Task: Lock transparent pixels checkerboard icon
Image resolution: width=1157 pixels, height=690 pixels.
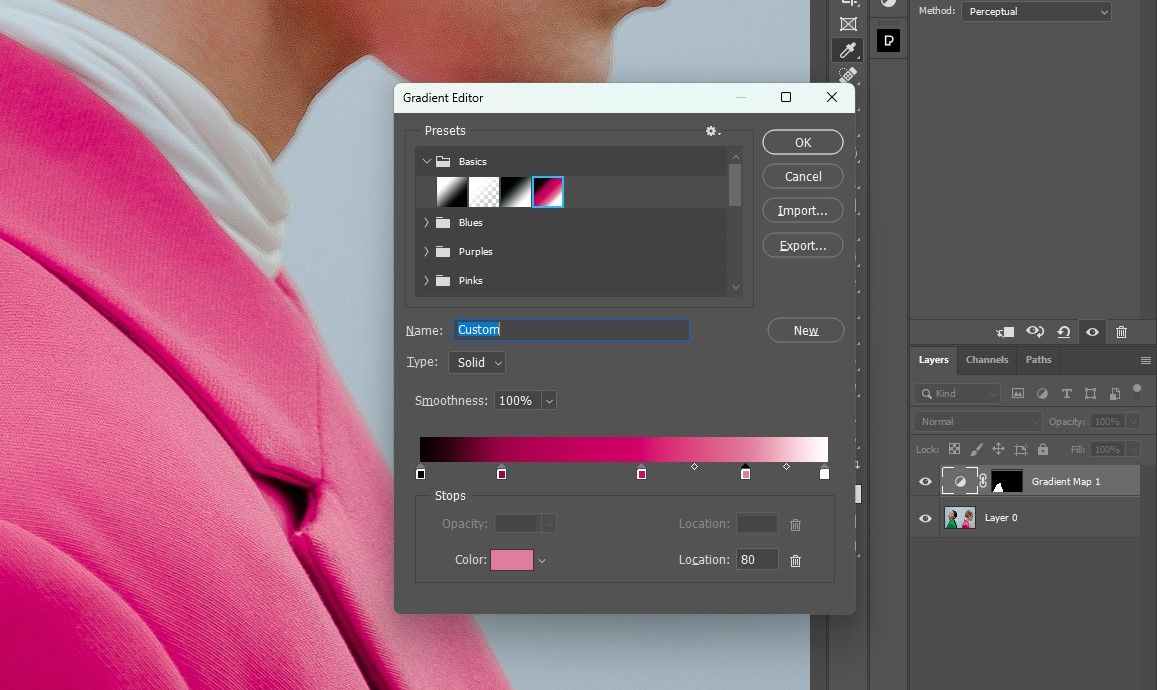Action: (954, 449)
